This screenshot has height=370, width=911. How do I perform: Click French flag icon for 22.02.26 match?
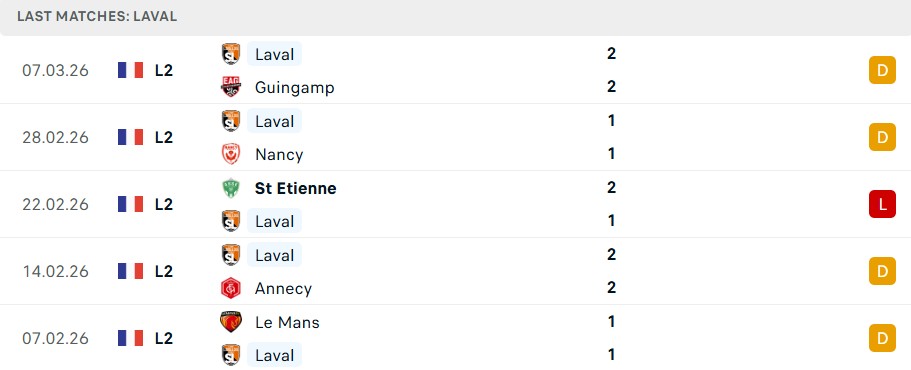[x=130, y=204]
